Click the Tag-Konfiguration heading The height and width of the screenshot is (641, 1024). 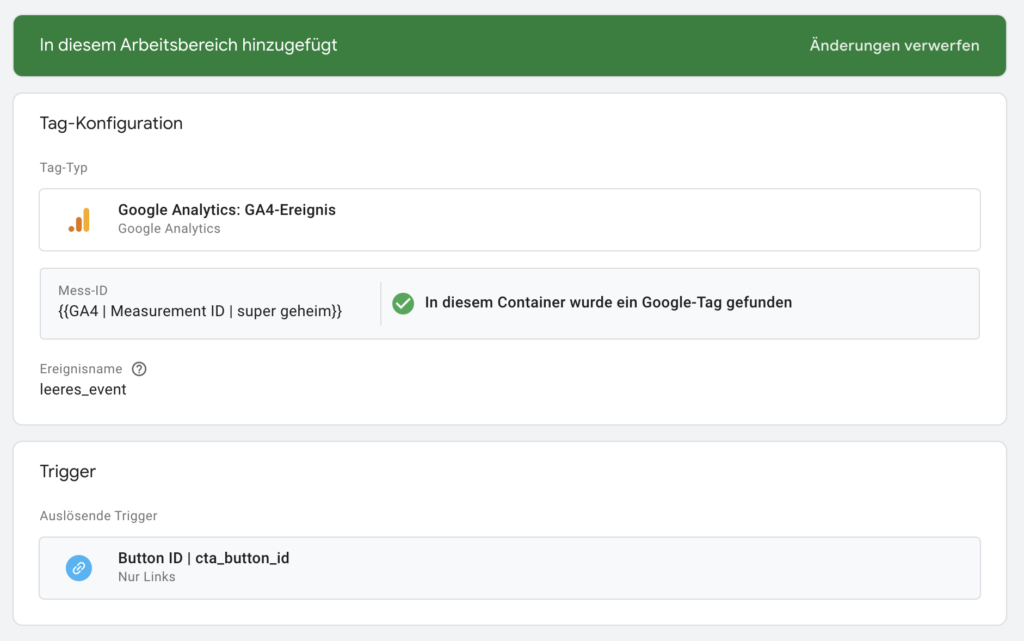(111, 123)
